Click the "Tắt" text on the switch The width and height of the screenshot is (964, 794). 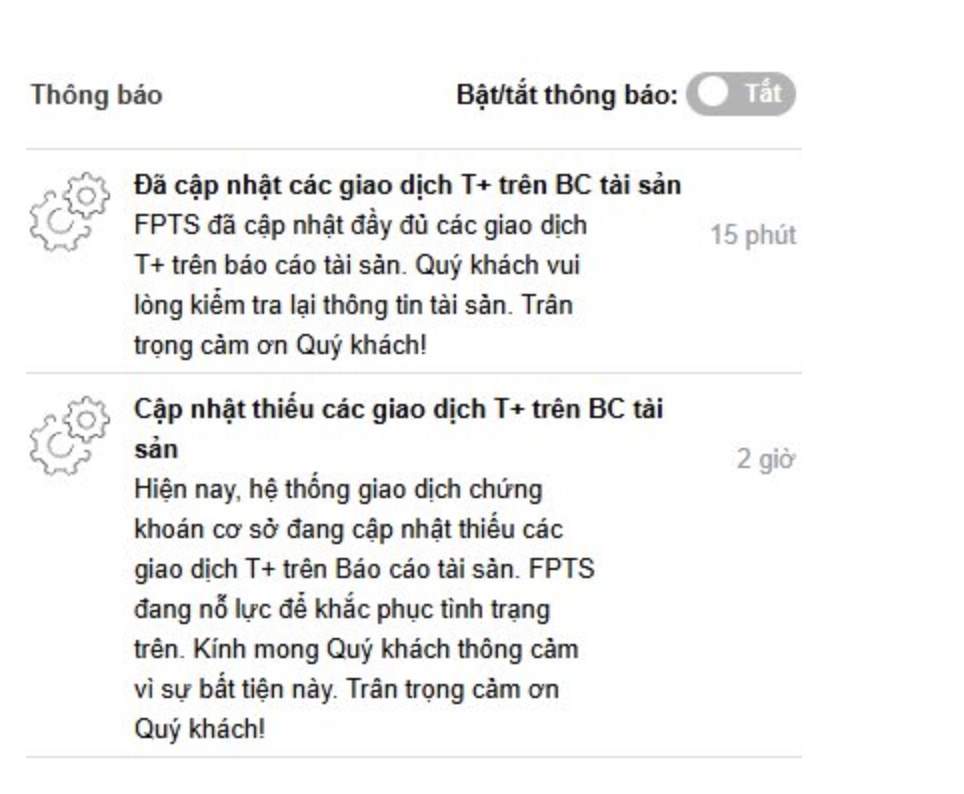click(763, 93)
